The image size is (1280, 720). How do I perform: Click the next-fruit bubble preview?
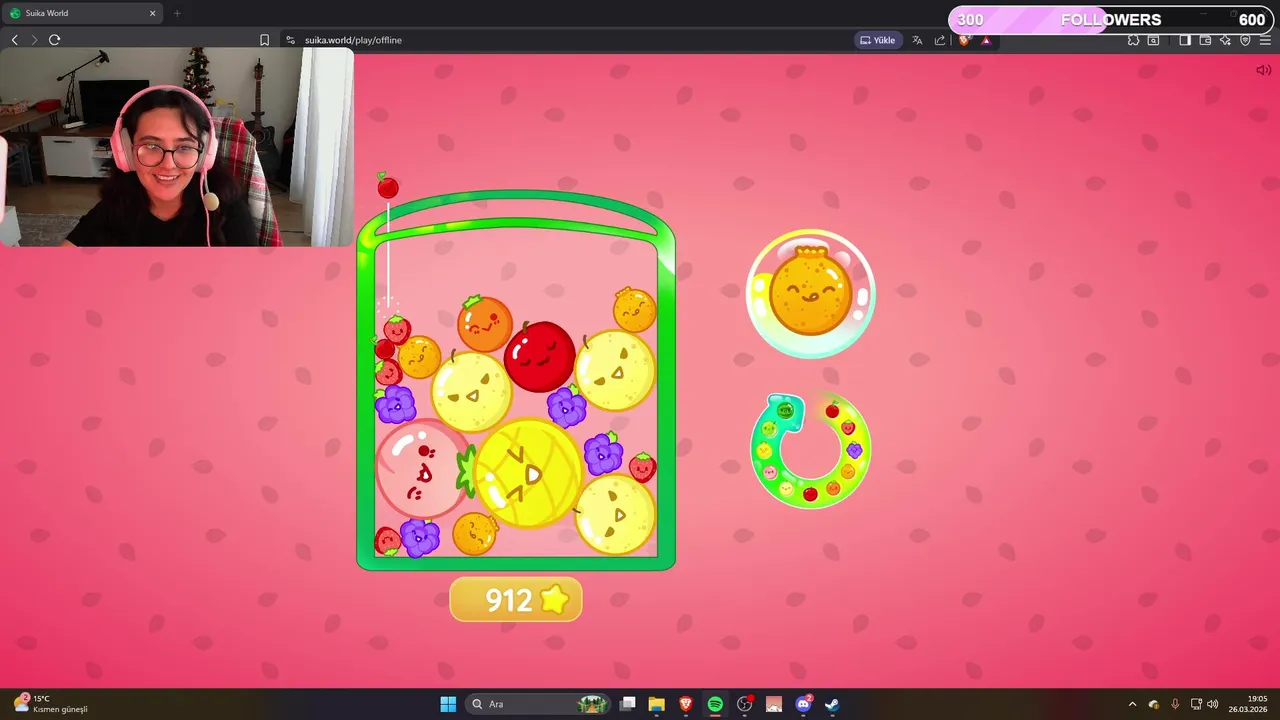click(x=811, y=294)
